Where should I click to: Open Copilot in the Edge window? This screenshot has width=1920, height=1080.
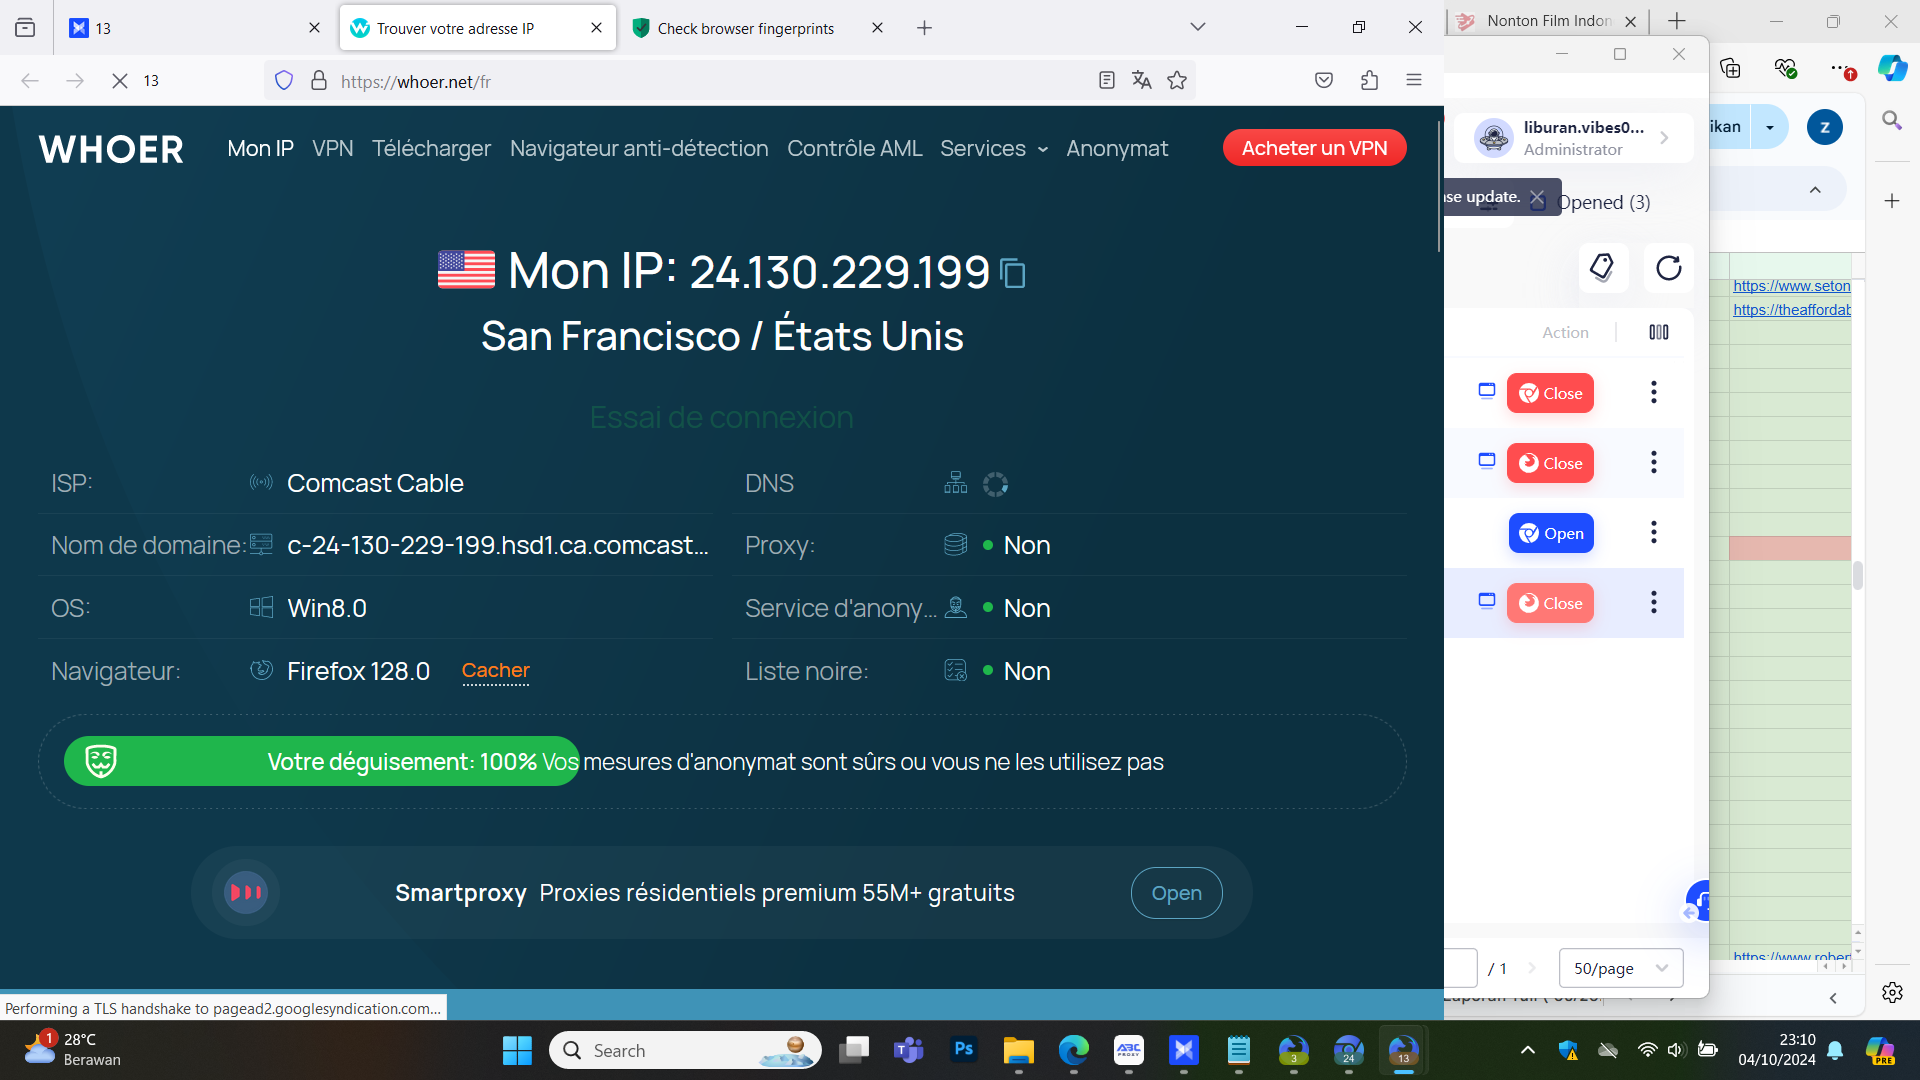coord(1892,67)
